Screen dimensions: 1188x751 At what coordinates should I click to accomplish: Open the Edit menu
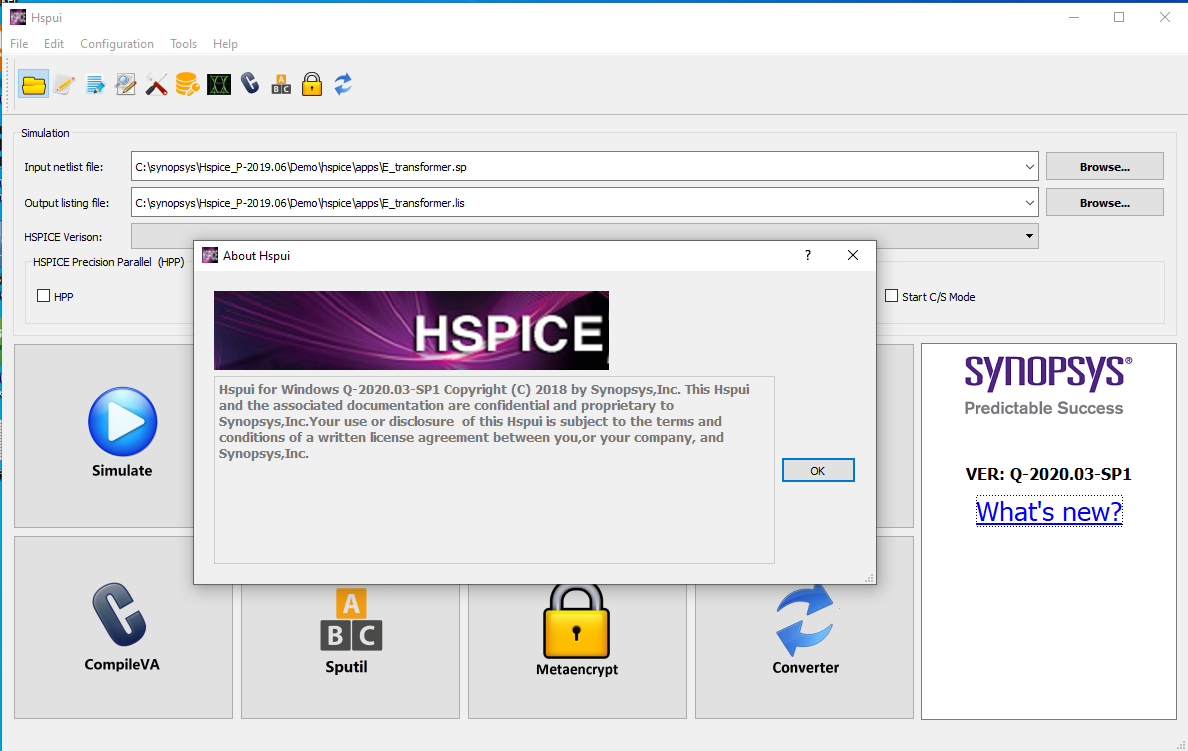click(x=54, y=44)
